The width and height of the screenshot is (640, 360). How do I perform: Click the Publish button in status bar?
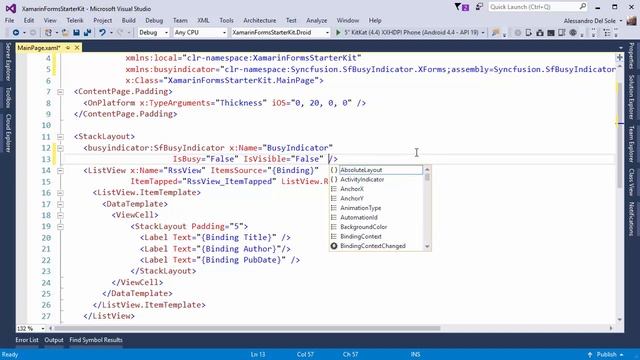point(606,354)
